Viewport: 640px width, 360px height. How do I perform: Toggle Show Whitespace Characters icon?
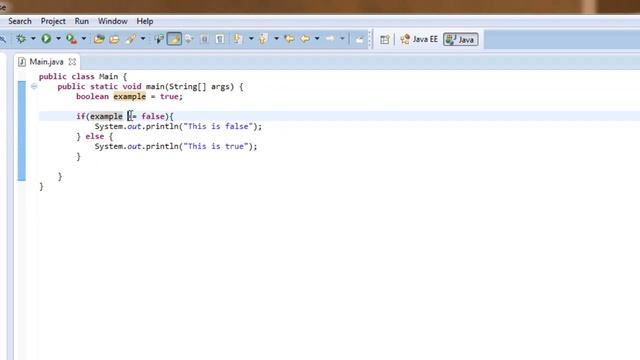tap(220, 39)
